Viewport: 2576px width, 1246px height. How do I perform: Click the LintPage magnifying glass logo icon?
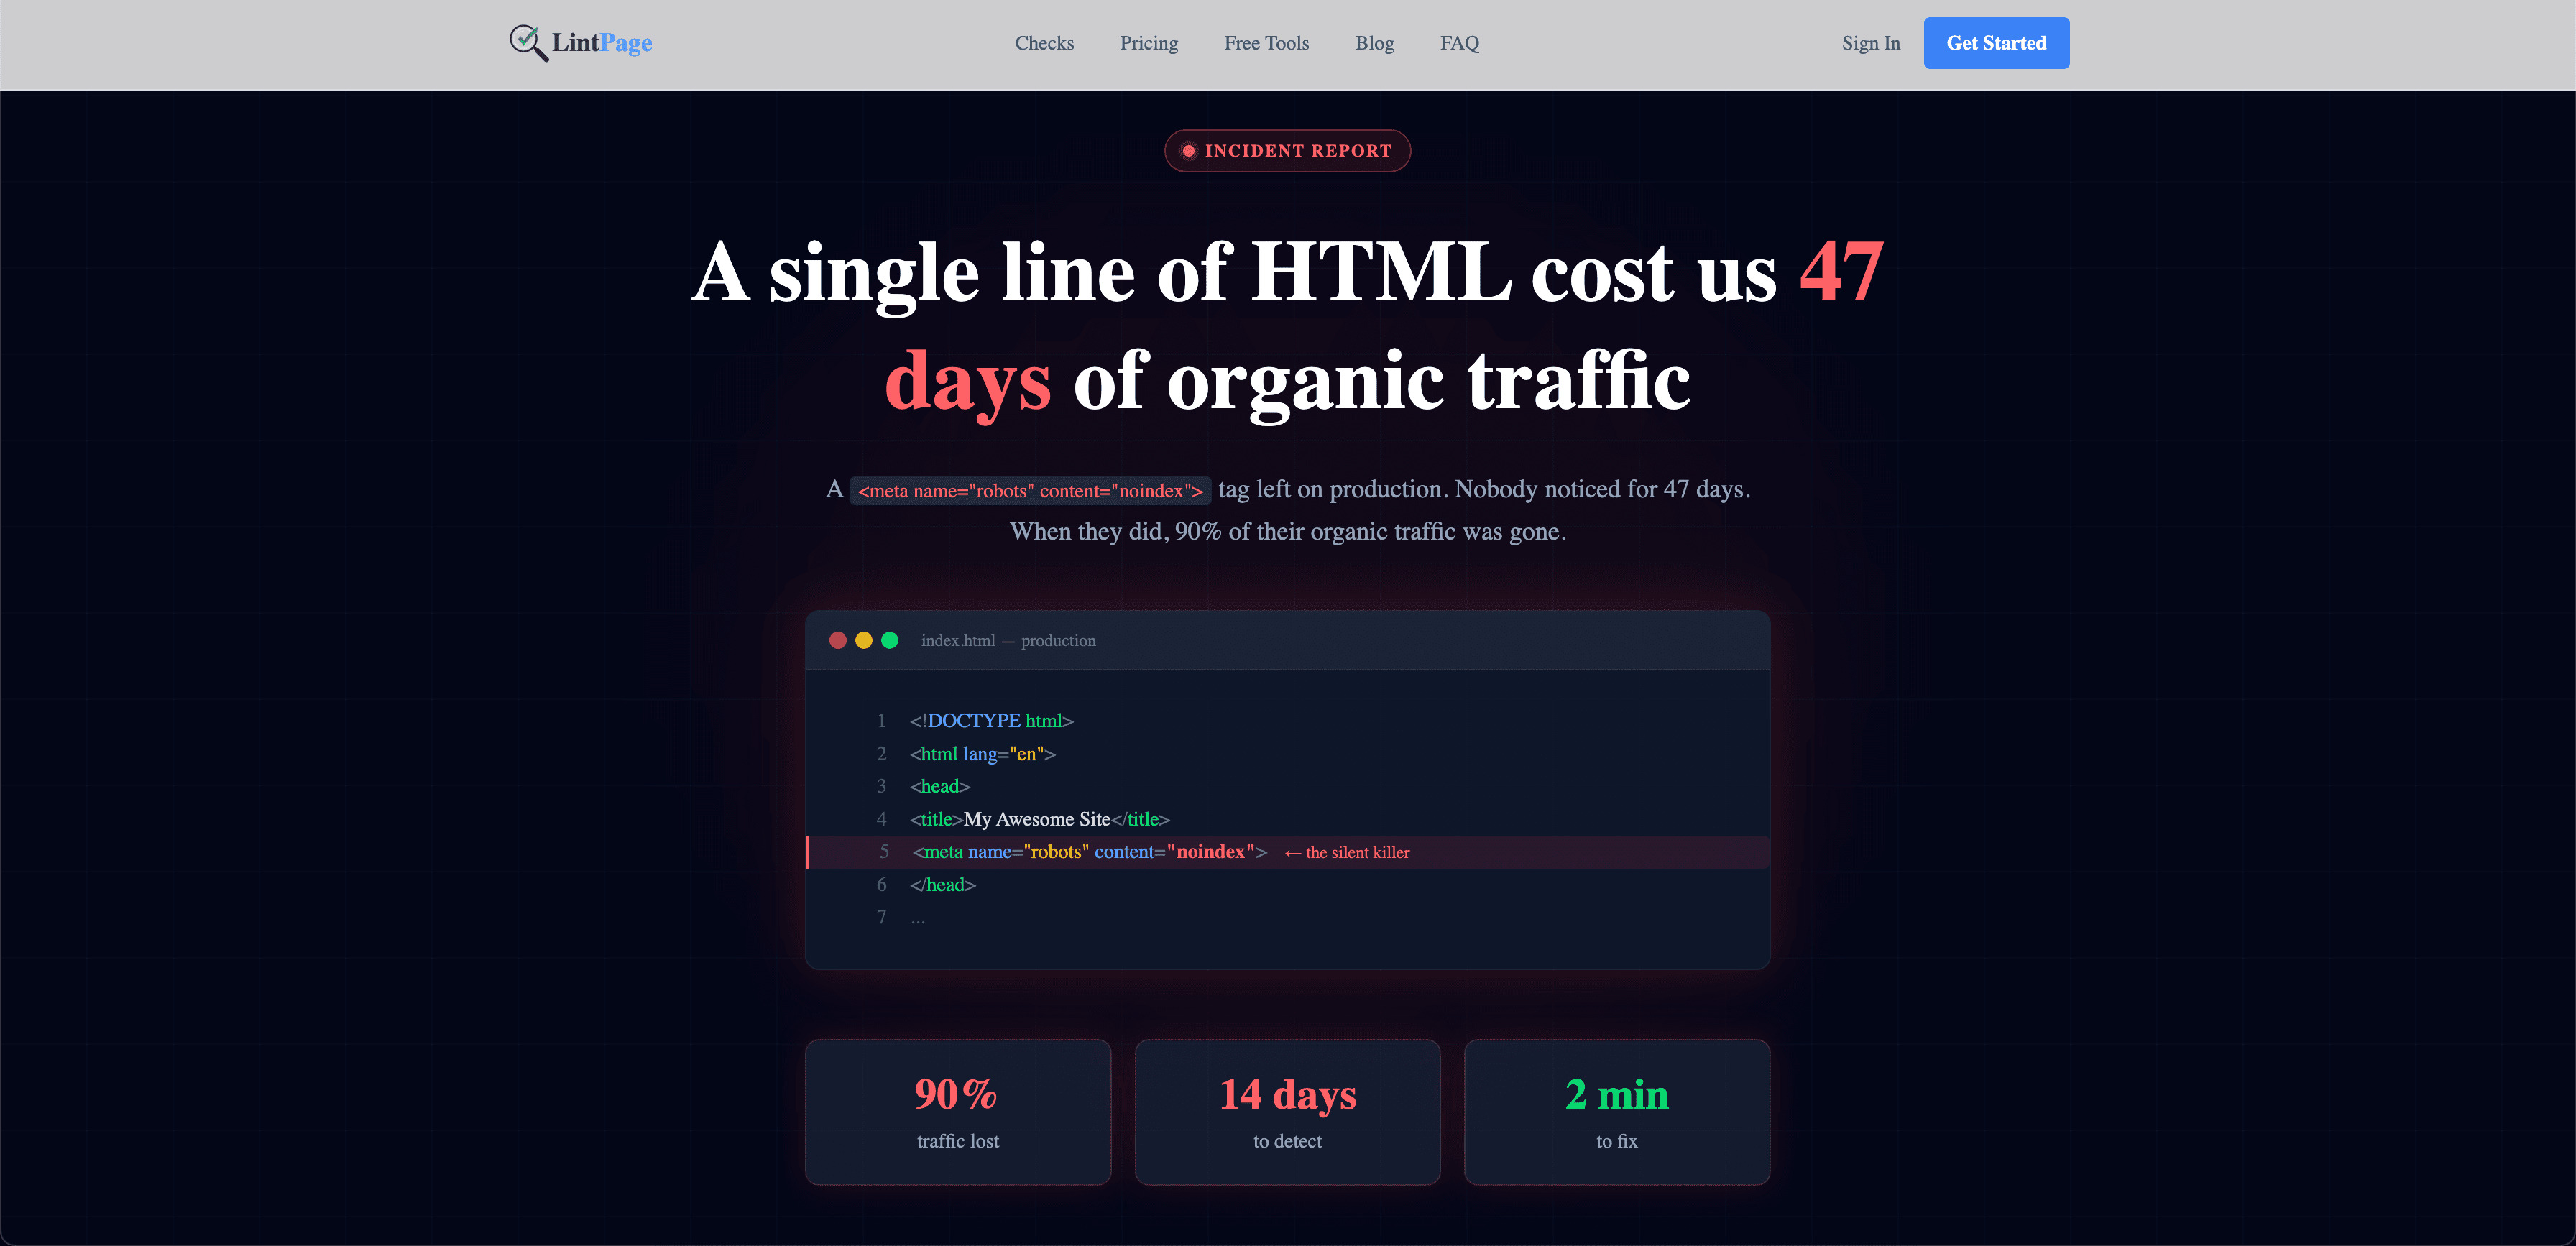tap(527, 40)
